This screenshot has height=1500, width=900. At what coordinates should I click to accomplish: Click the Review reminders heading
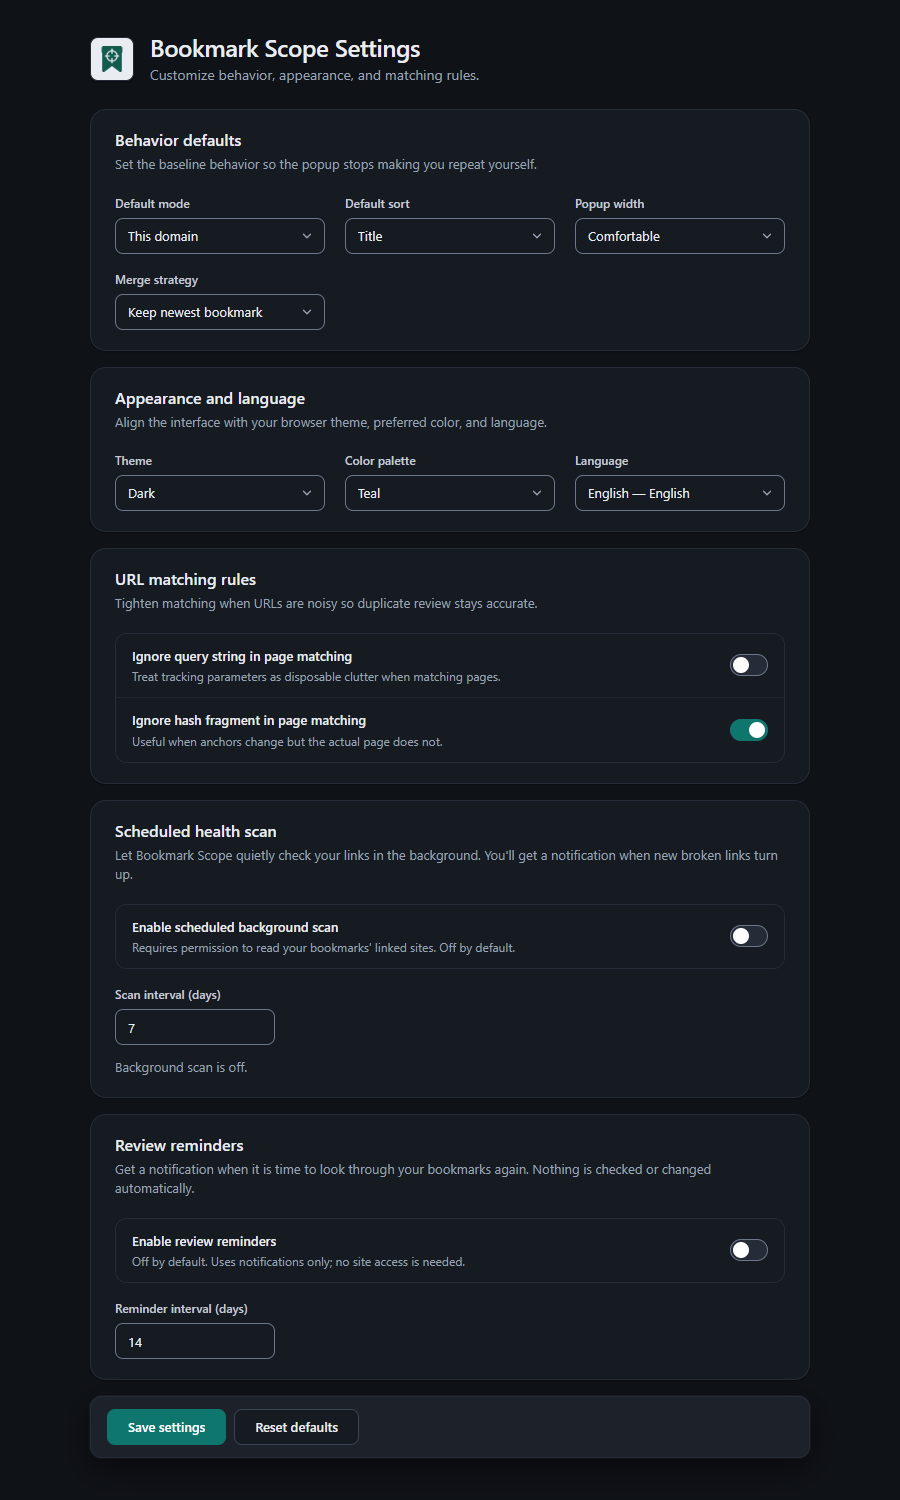tap(179, 1146)
